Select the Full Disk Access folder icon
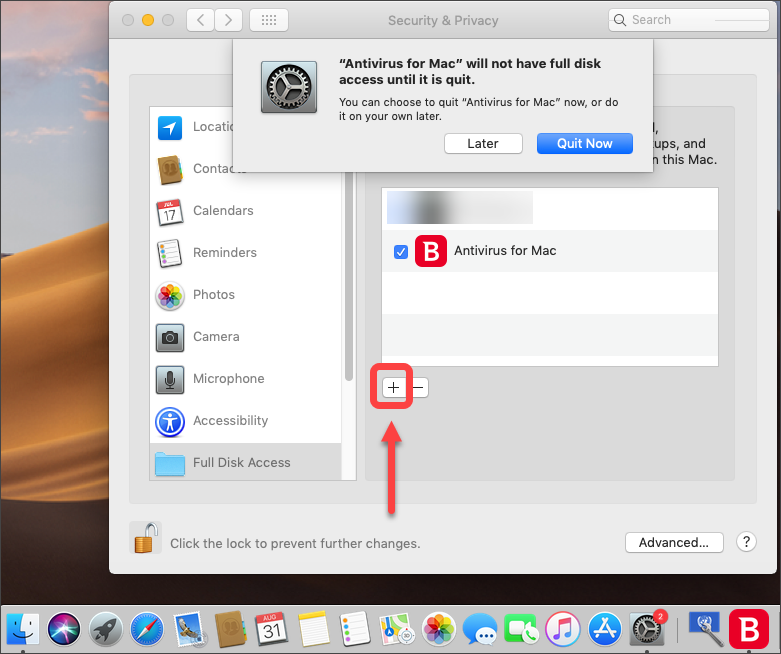 170,464
